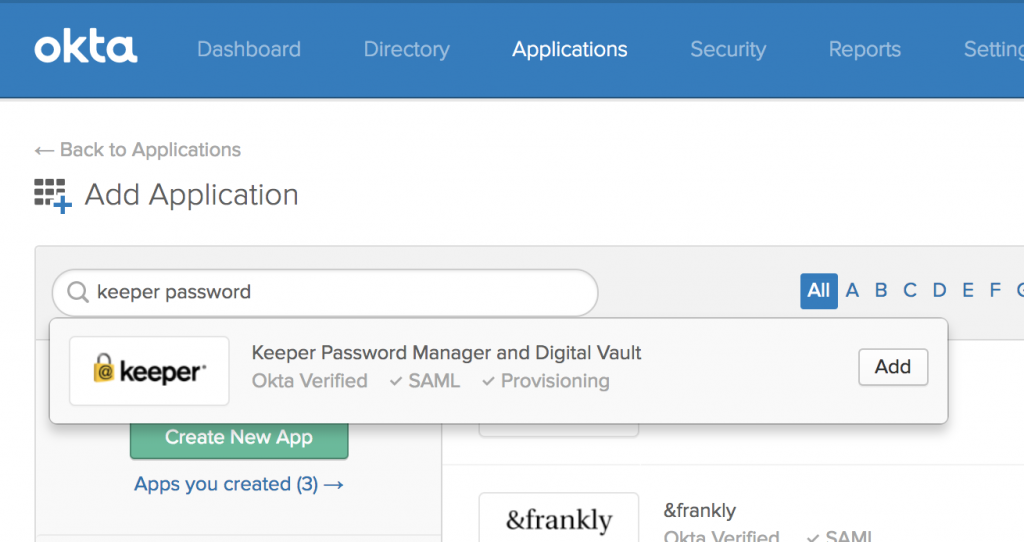
Task: Filter applications by letter F
Action: pyautogui.click(x=995, y=291)
